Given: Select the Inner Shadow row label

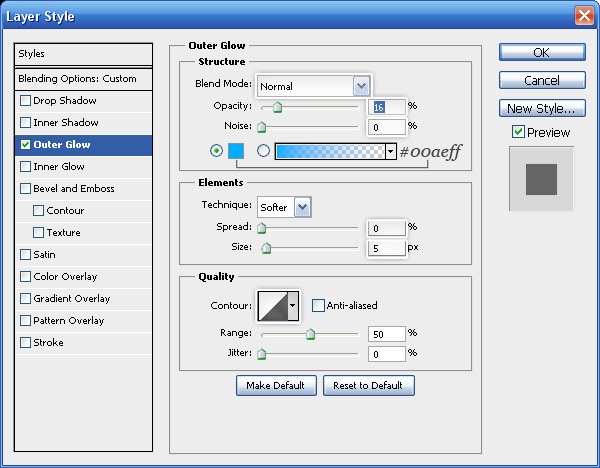Looking at the screenshot, I should point(66,122).
